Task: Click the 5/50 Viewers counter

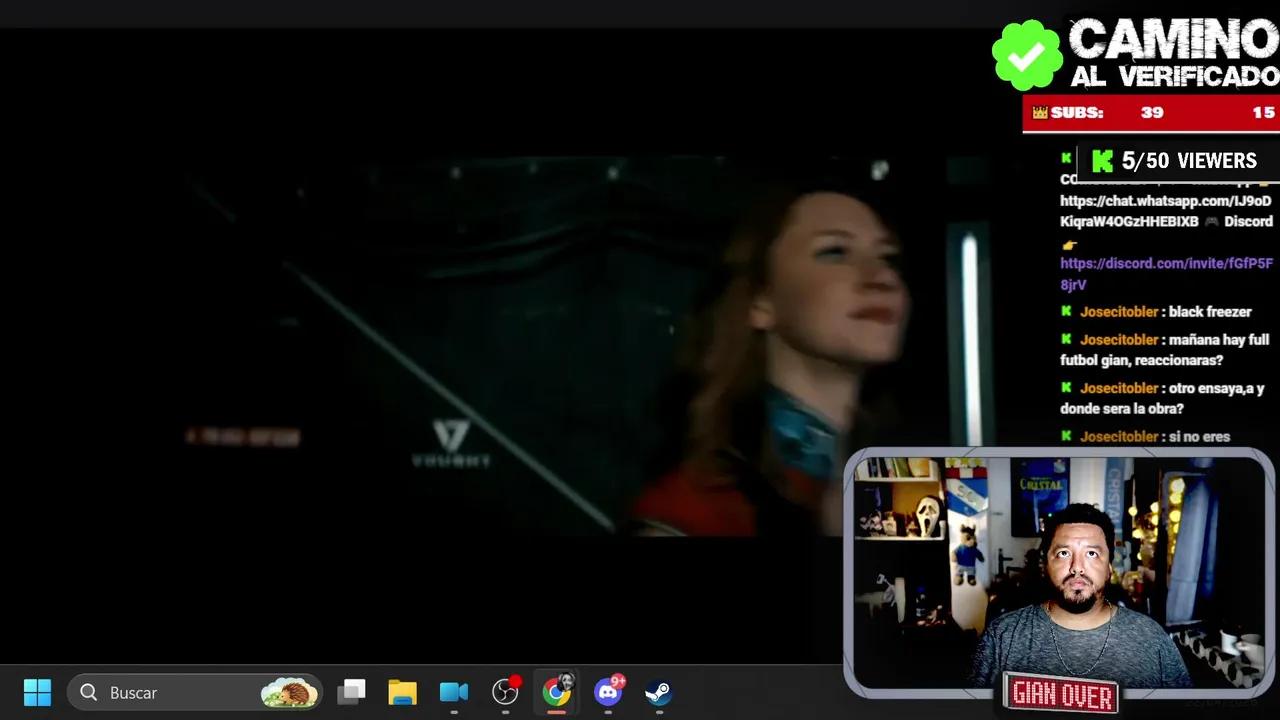Action: click(1174, 161)
